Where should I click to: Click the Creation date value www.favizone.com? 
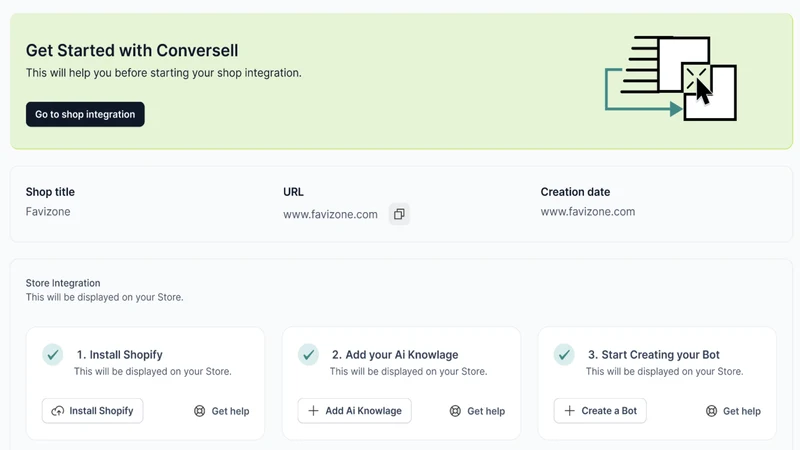(588, 212)
